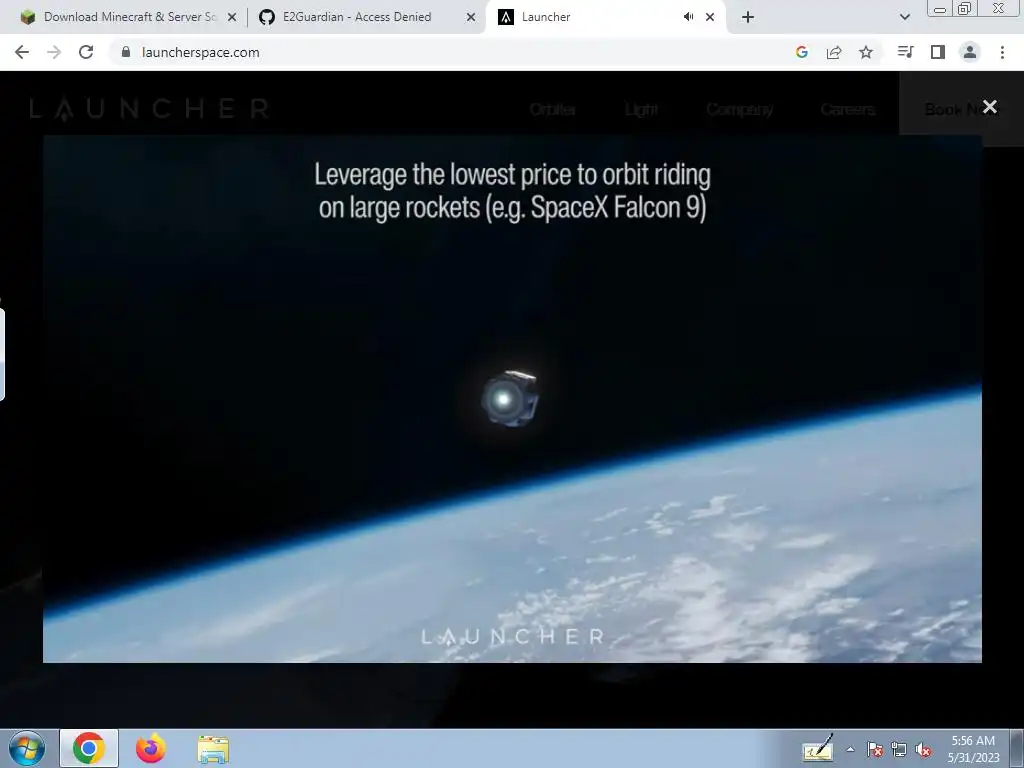
Task: Click the orbiter video player
Action: (512, 399)
